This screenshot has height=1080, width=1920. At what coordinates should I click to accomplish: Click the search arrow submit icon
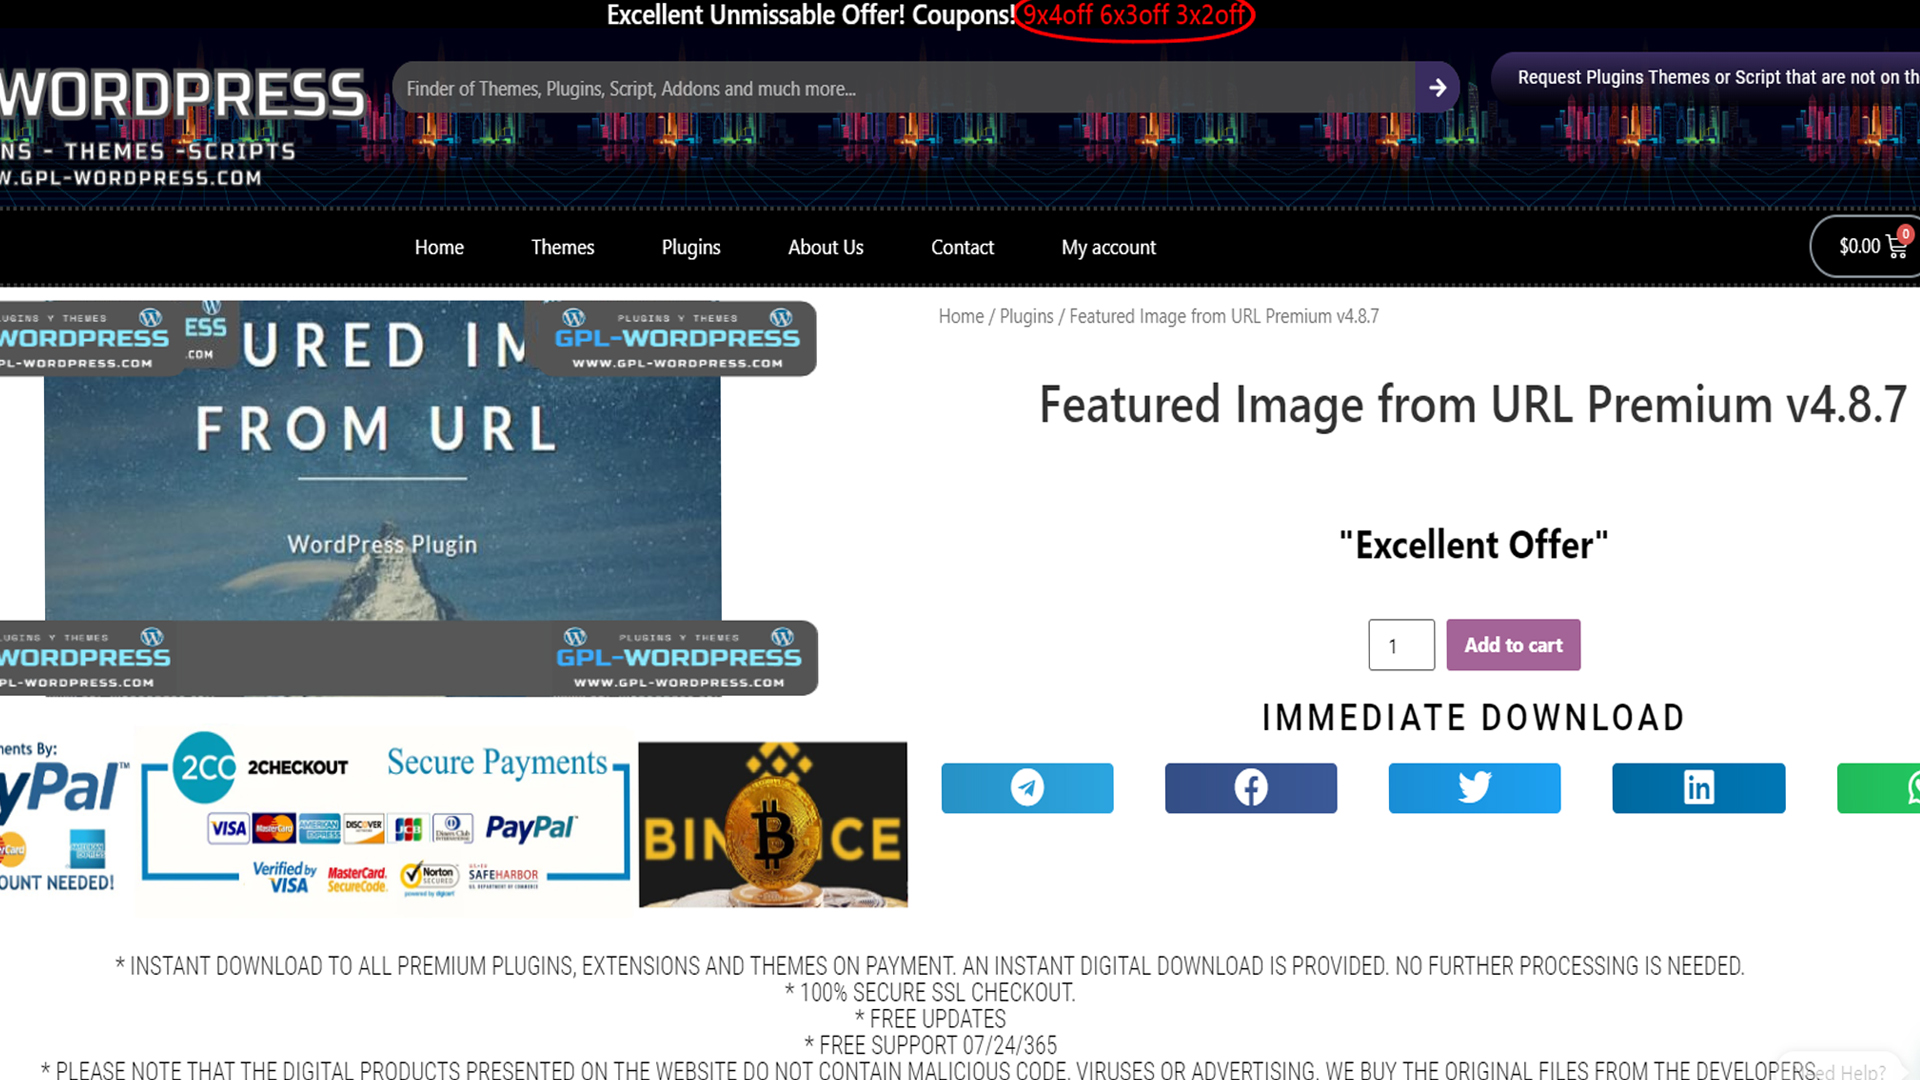pos(1437,88)
